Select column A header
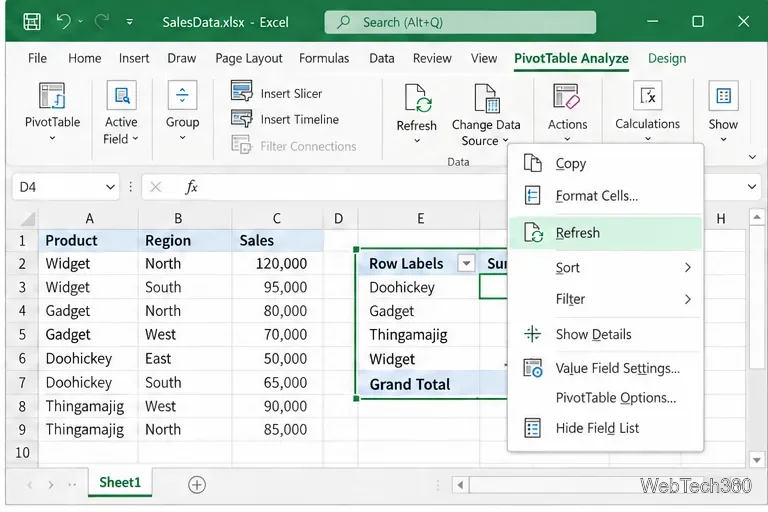 point(89,219)
